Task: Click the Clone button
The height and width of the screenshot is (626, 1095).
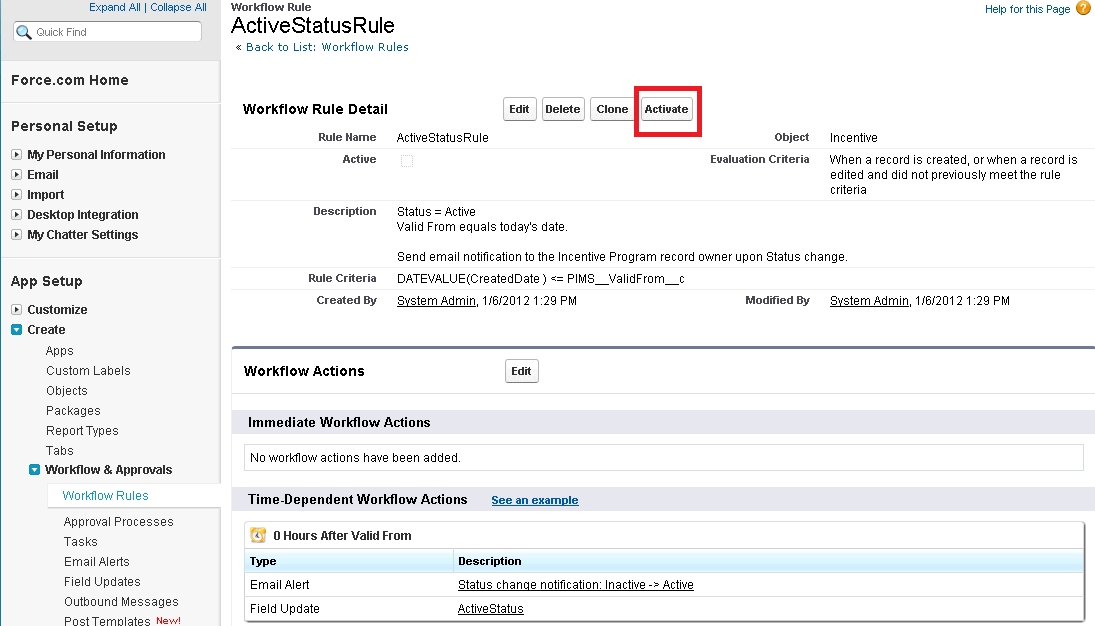Action: click(x=612, y=109)
